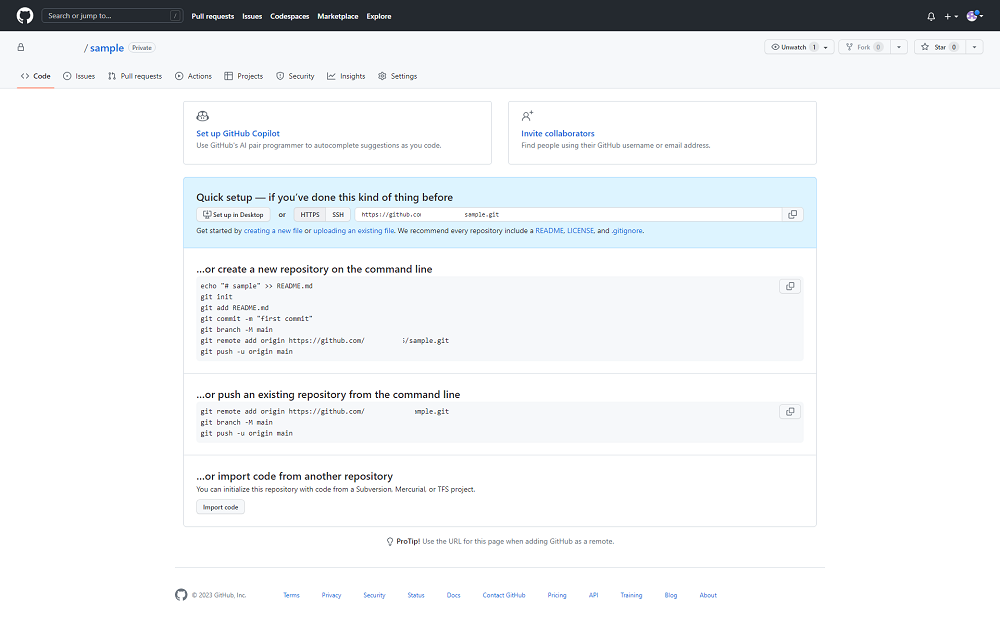Open the user avatar profile menu
This screenshot has height=627, width=1000.
pyautogui.click(x=974, y=16)
